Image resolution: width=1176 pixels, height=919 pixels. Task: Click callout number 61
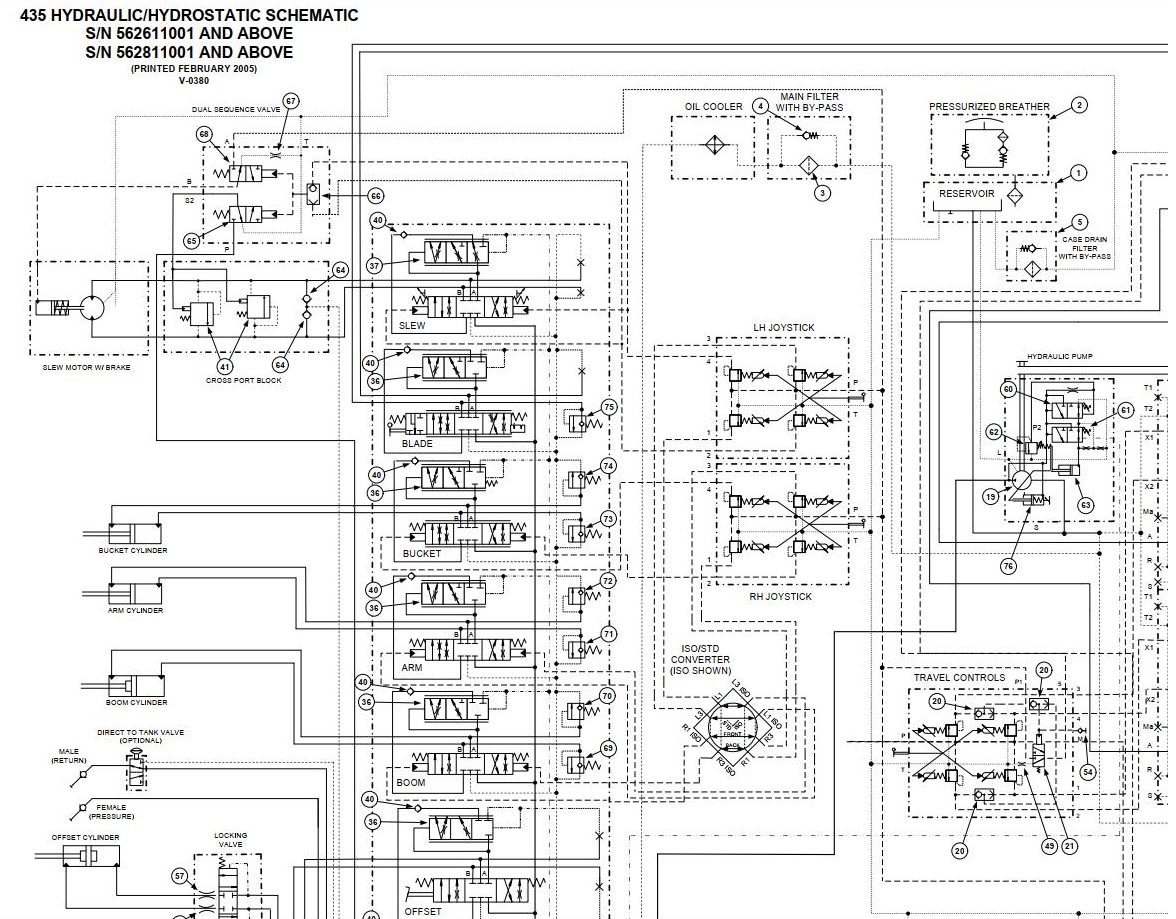[x=1126, y=410]
